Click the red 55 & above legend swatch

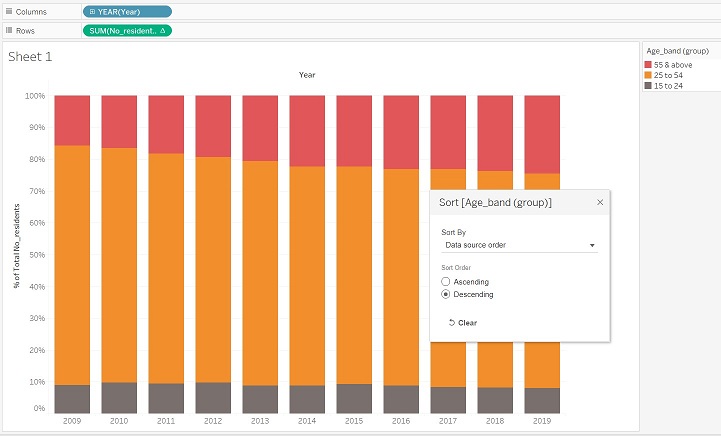pyautogui.click(x=649, y=65)
